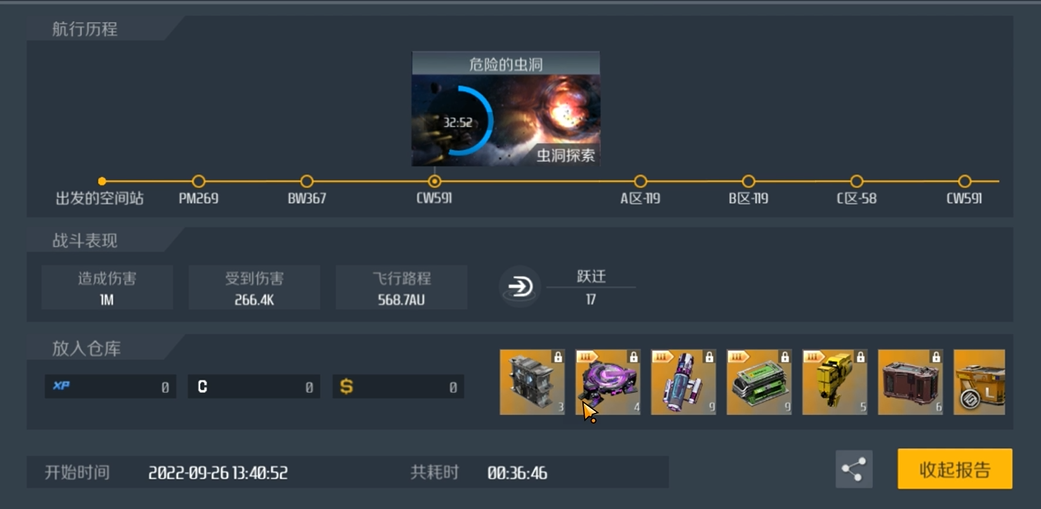Select the purple cylinder item with count 9

click(x=683, y=382)
